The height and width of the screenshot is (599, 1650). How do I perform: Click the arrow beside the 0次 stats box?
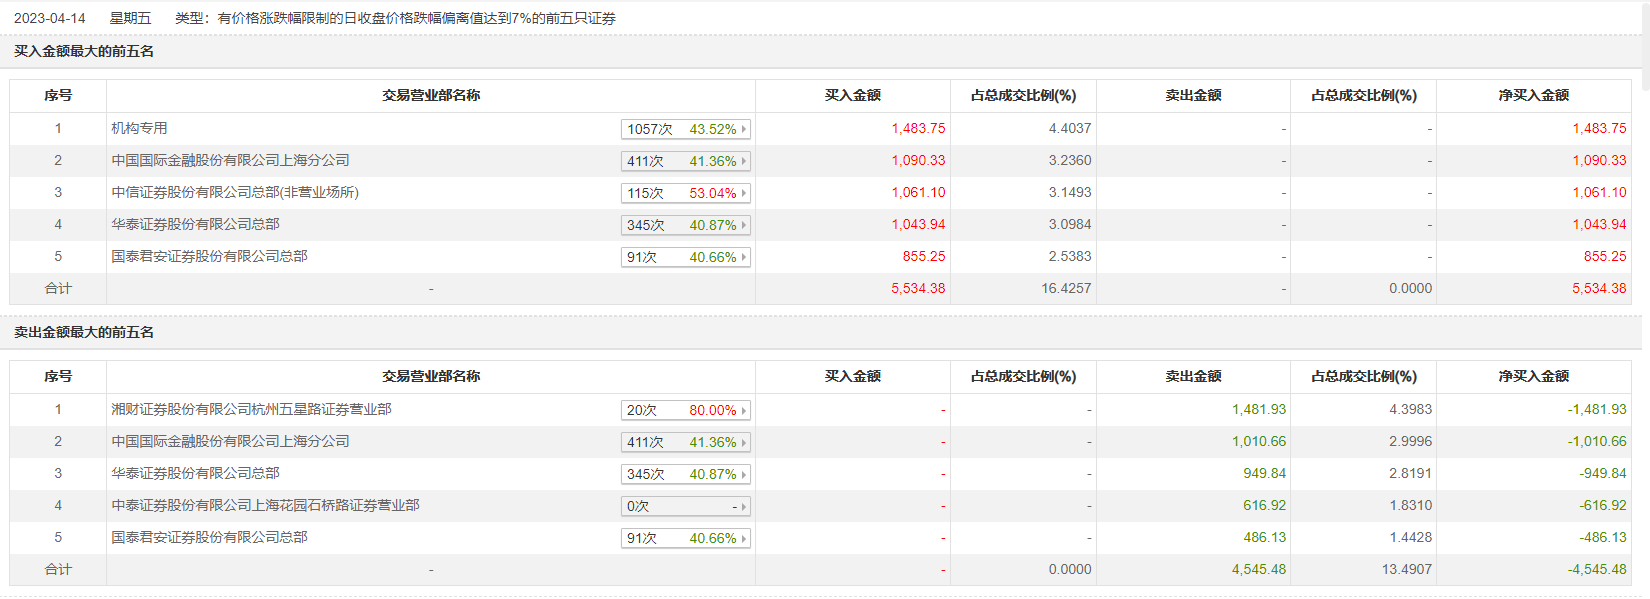click(743, 507)
